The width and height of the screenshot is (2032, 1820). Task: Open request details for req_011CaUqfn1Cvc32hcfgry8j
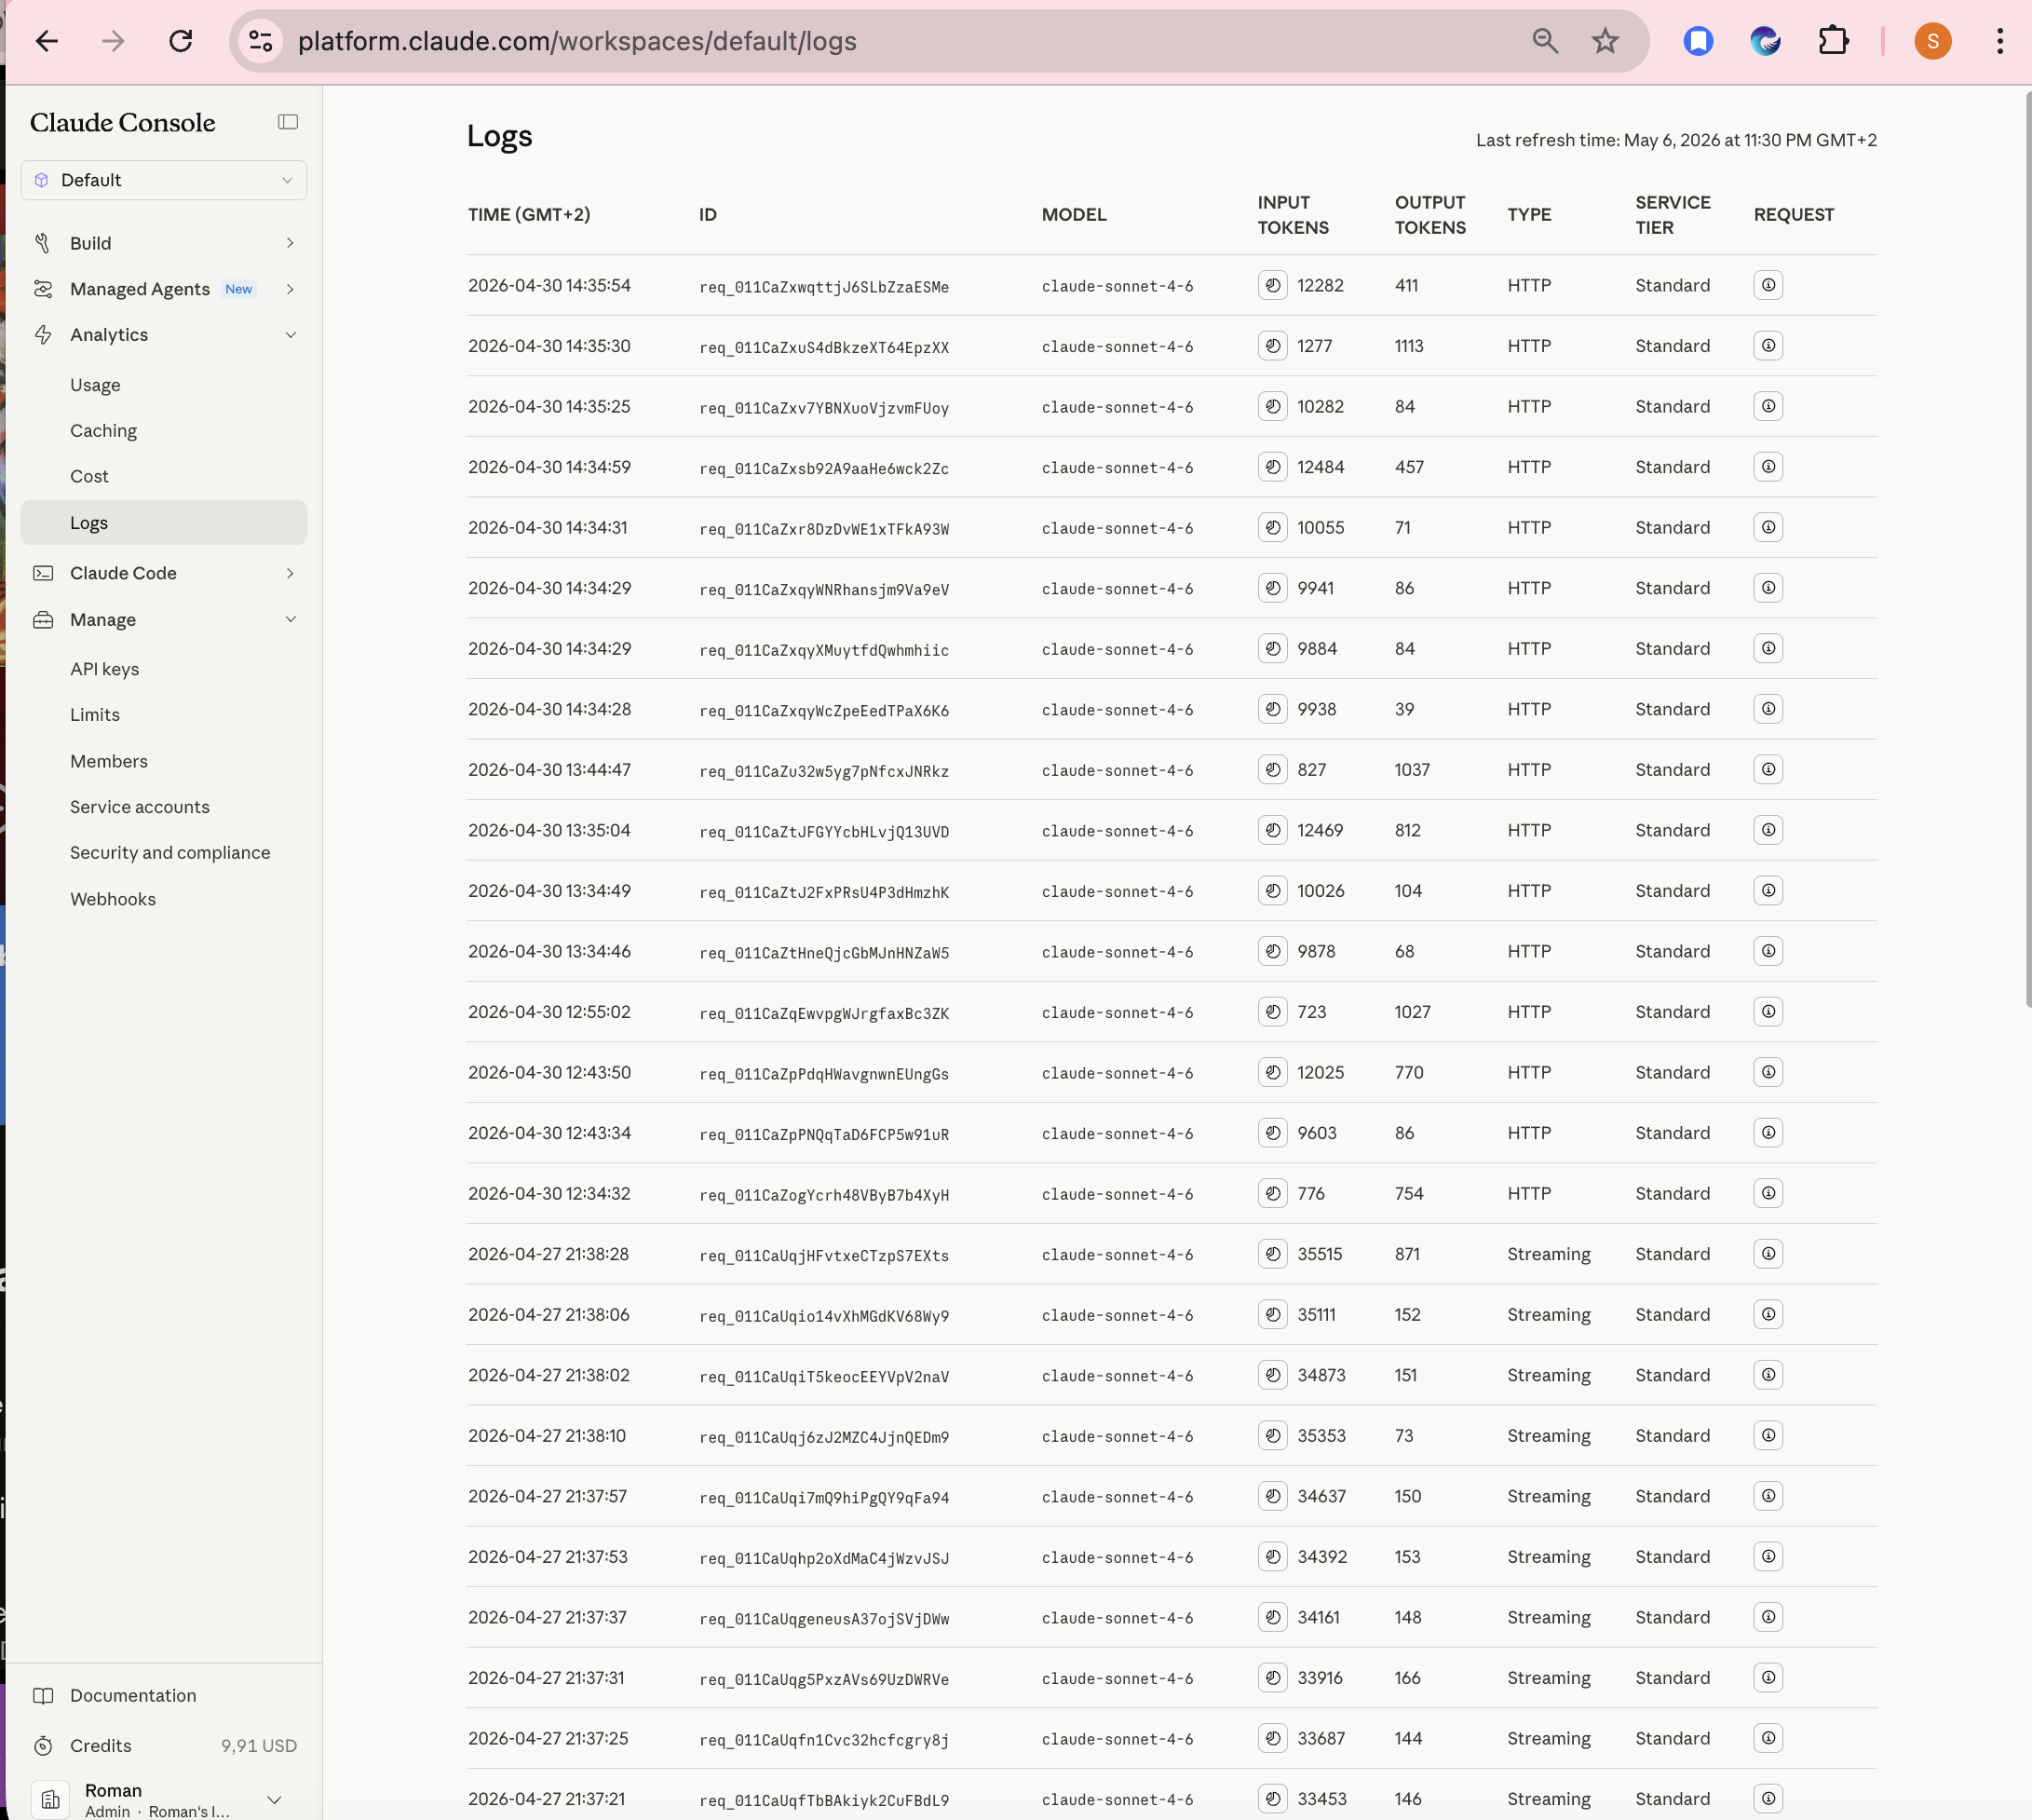(1768, 1738)
